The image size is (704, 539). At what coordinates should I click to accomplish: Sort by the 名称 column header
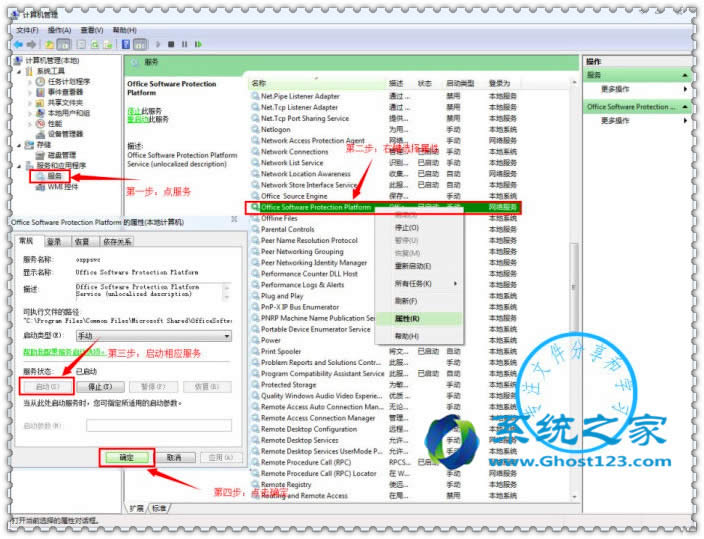coord(317,84)
